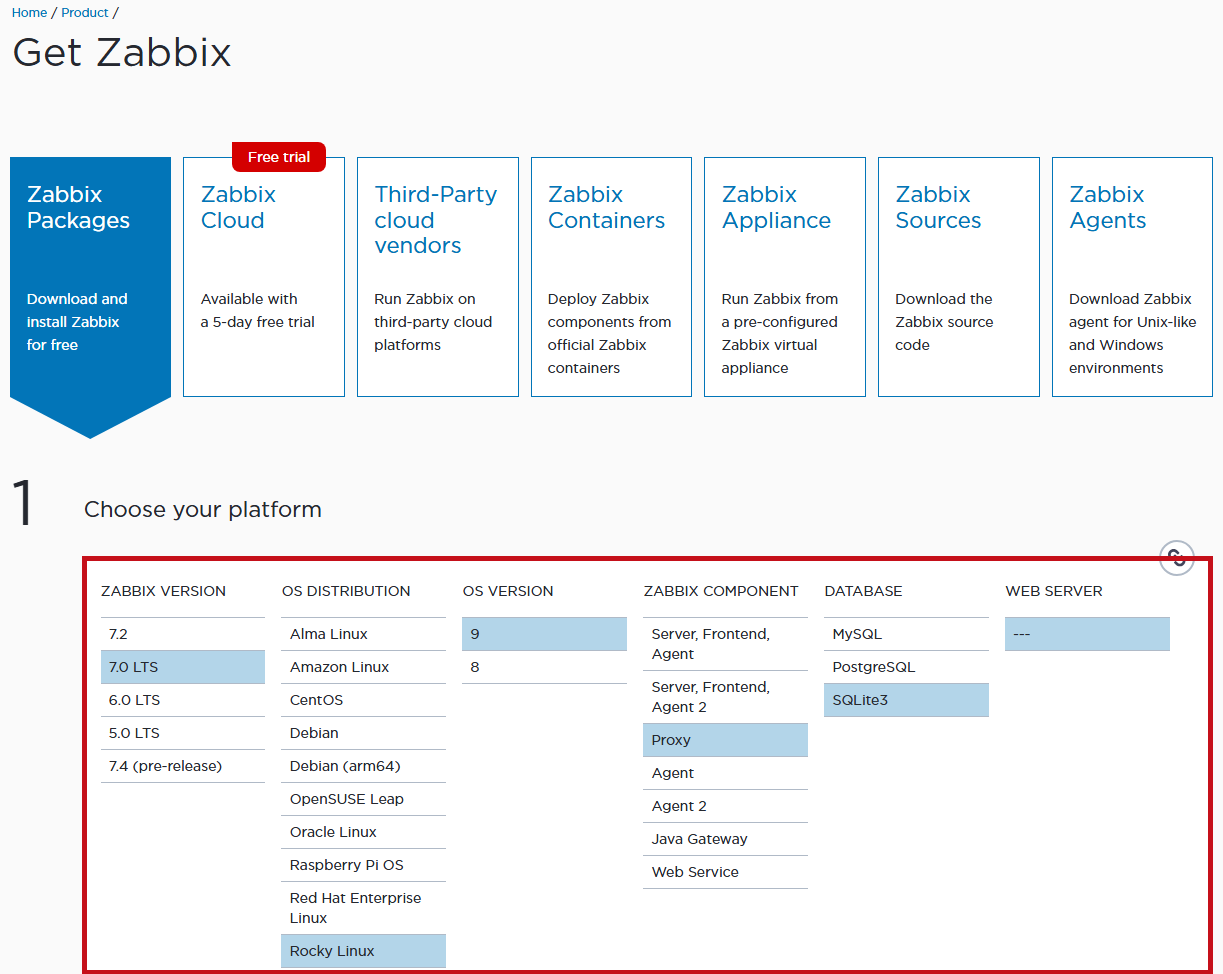Viewport: 1223px width, 974px height.
Task: Click the ZABBIX VERSION column header
Action: 164,591
